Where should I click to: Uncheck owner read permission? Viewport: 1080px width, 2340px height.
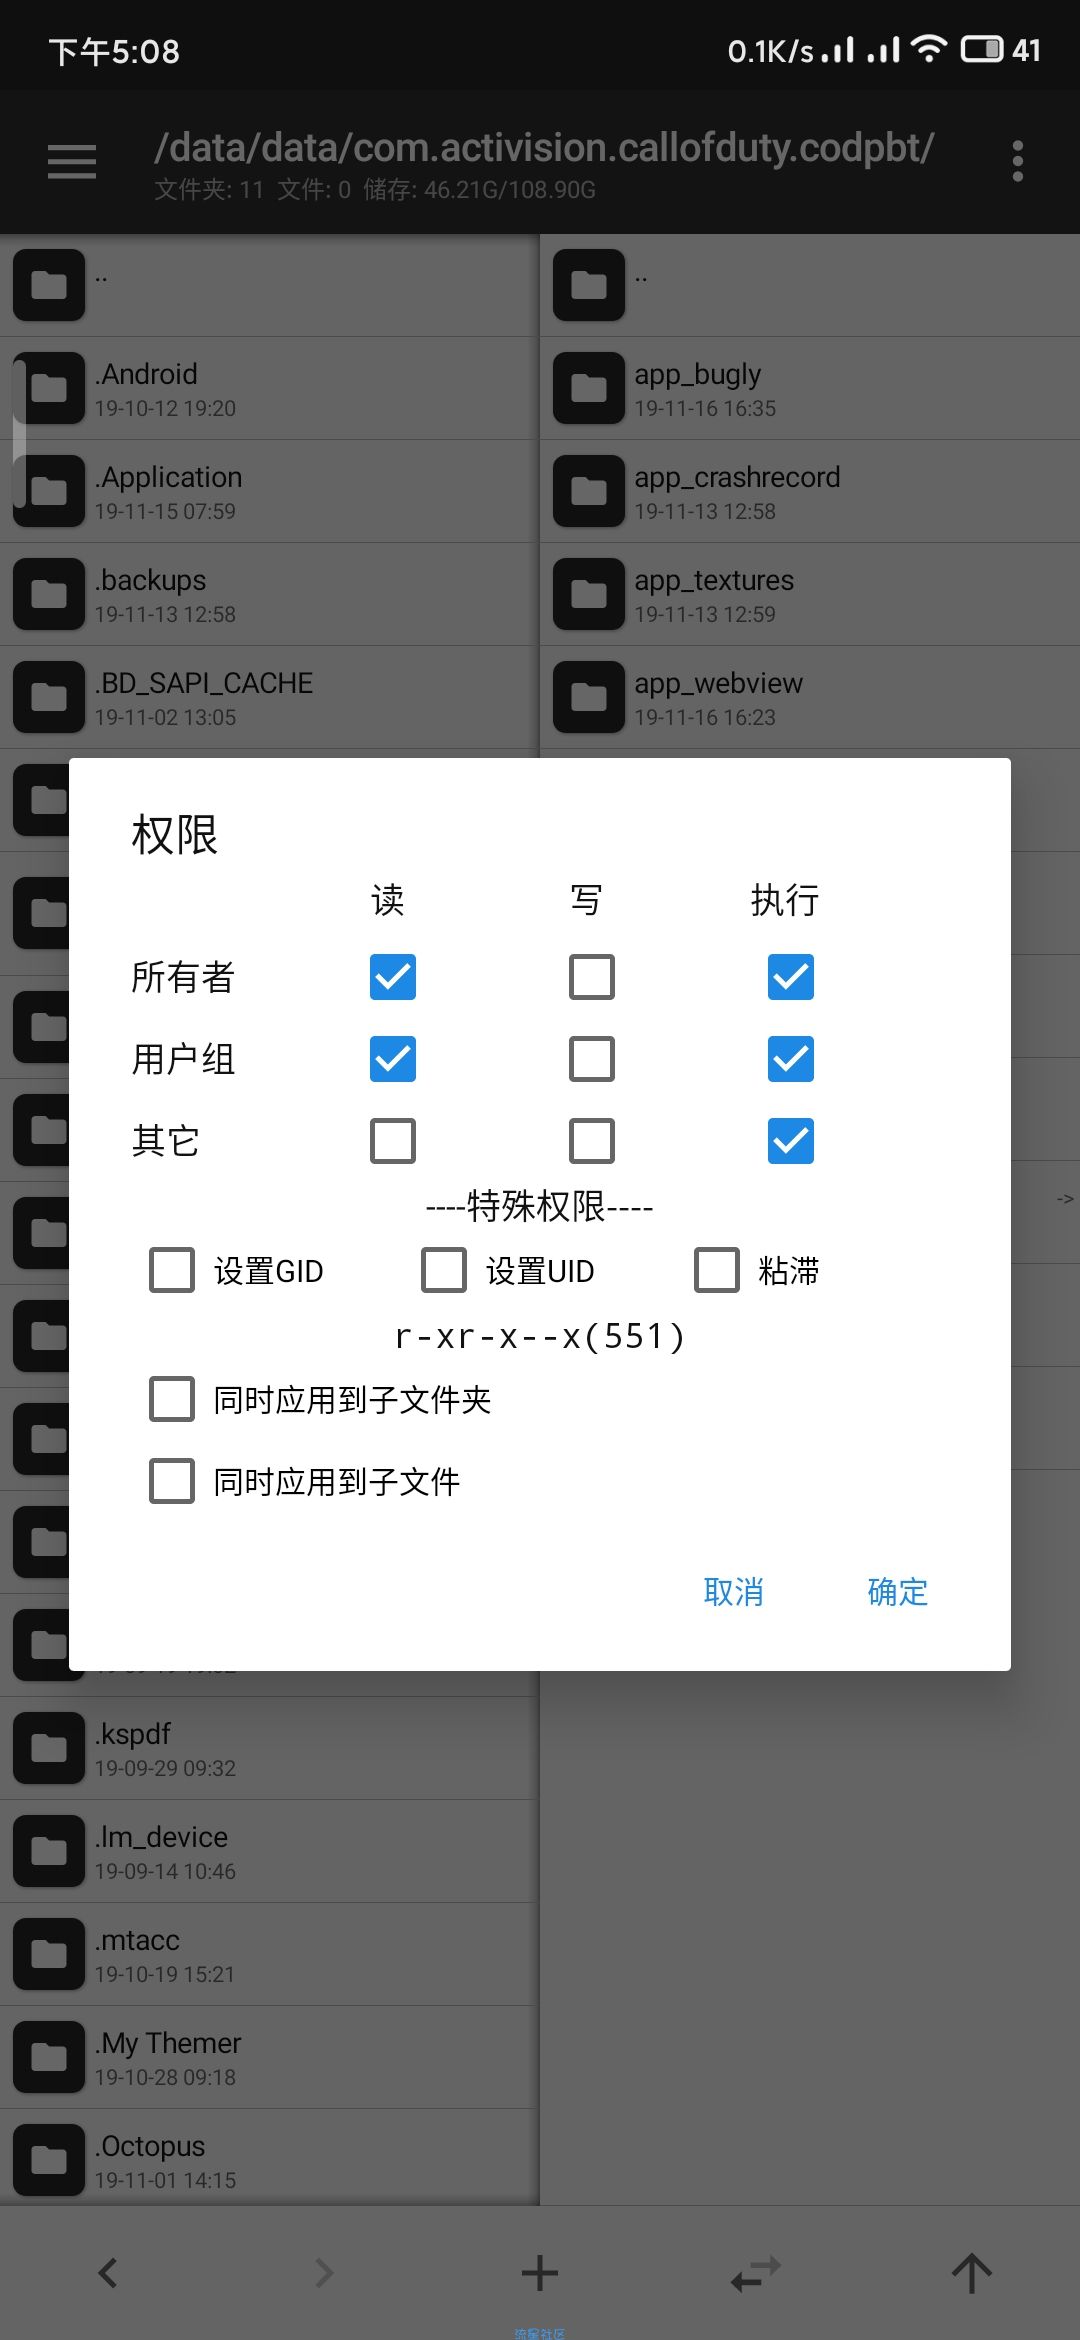393,977
